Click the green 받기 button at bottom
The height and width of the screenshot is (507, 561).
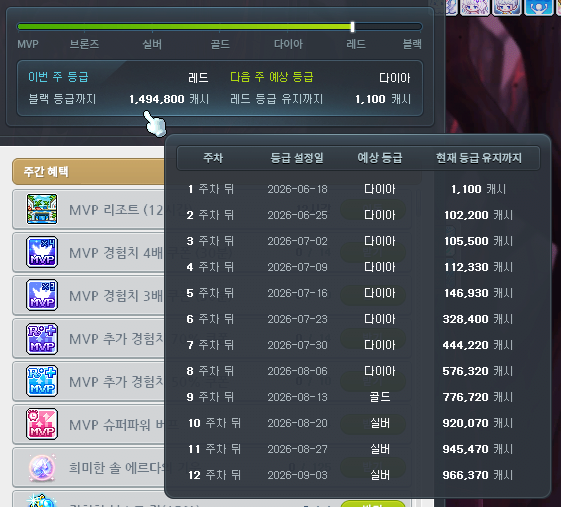click(373, 504)
